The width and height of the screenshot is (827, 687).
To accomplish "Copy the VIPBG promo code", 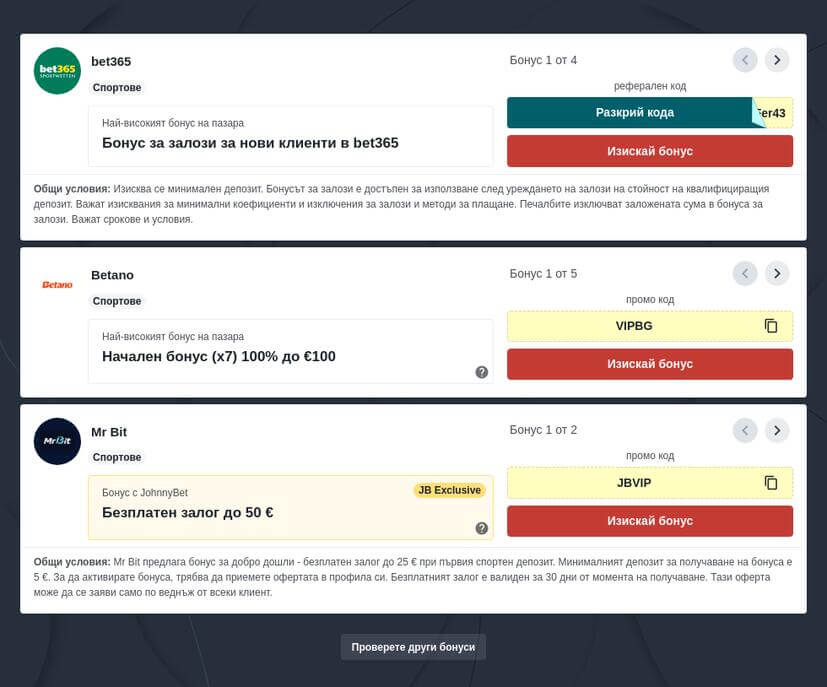I will click(771, 326).
